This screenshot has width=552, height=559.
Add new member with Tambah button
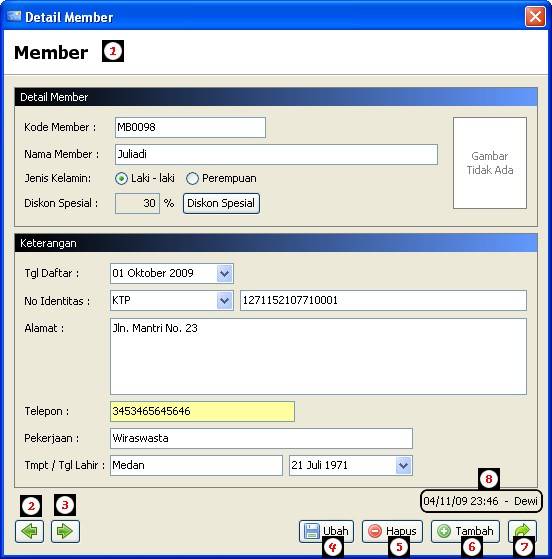pos(465,531)
